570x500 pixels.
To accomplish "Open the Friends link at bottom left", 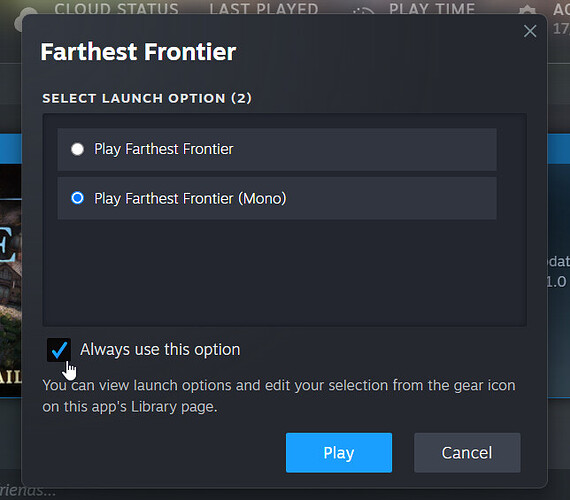I will click(x=28, y=491).
